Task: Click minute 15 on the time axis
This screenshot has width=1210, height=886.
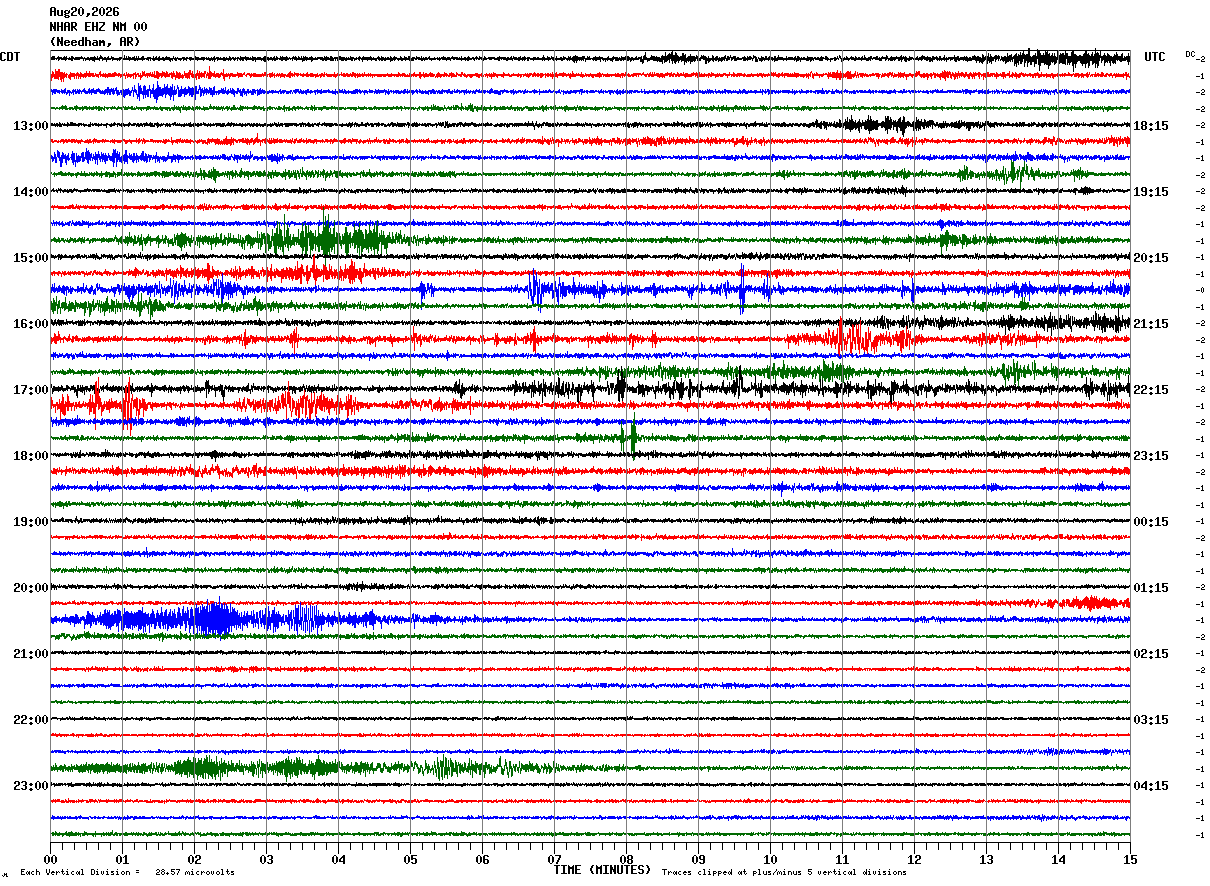Action: click(x=1130, y=859)
